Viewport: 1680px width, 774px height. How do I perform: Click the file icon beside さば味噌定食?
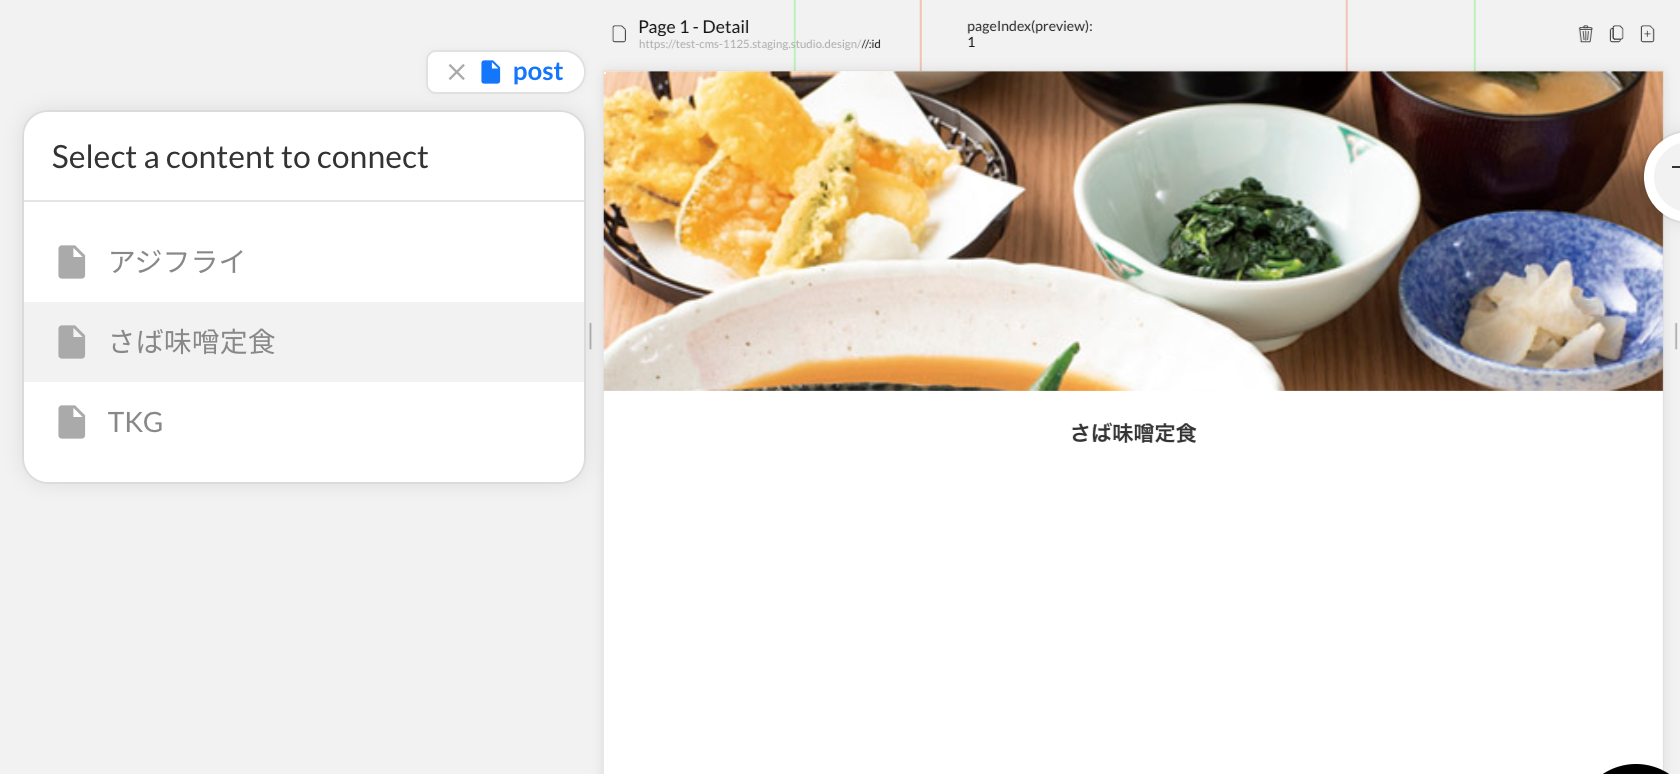[72, 342]
